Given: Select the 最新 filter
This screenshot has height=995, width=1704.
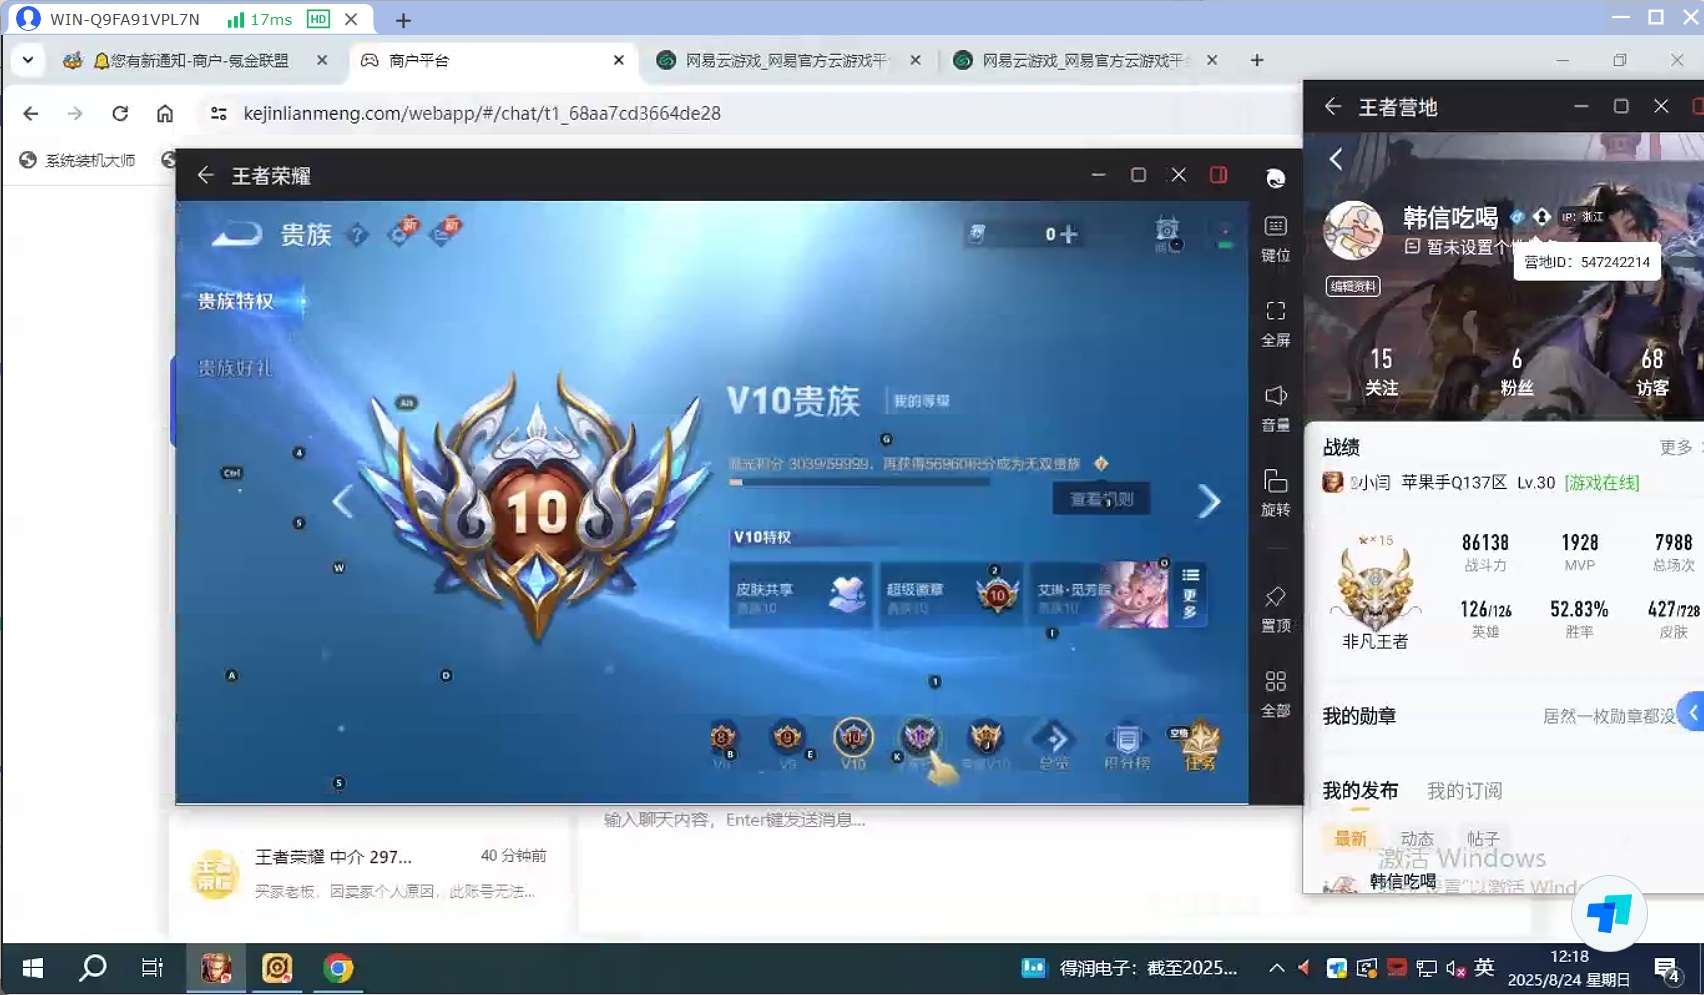Looking at the screenshot, I should pos(1350,838).
